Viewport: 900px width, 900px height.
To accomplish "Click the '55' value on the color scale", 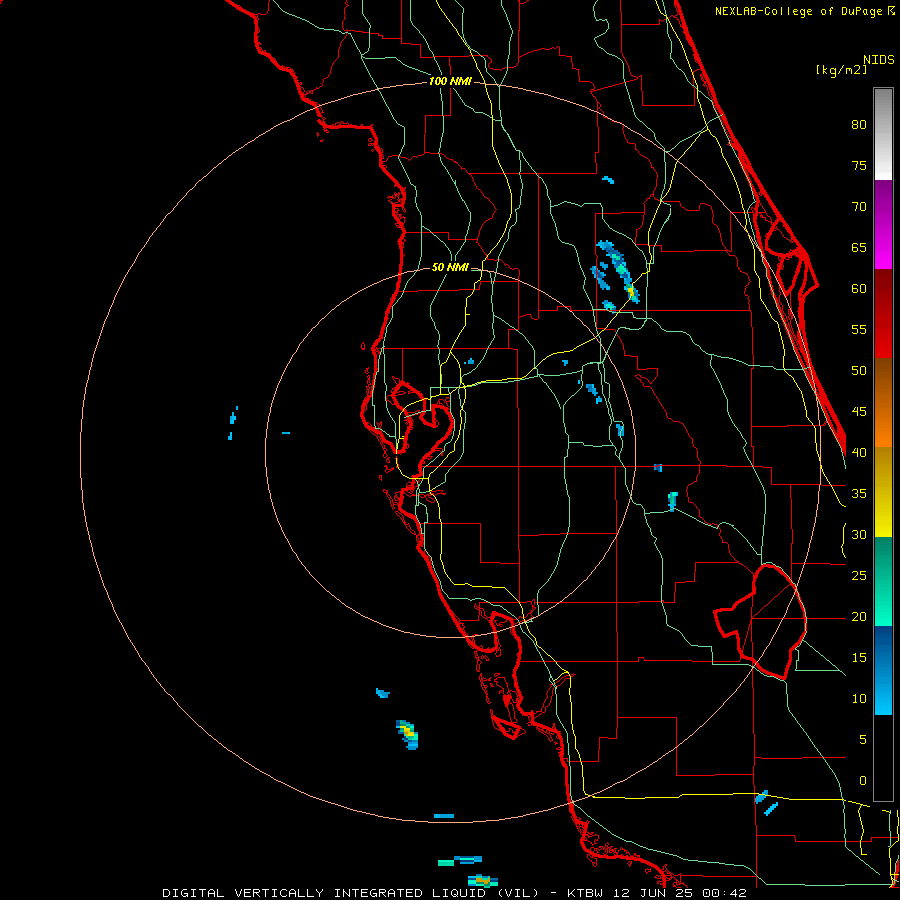I will [x=859, y=329].
